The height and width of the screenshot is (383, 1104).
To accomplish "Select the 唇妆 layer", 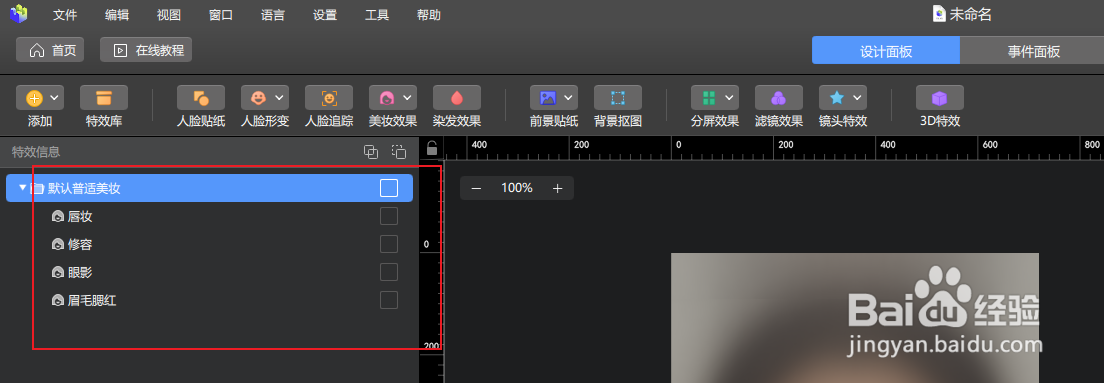I will tap(209, 217).
